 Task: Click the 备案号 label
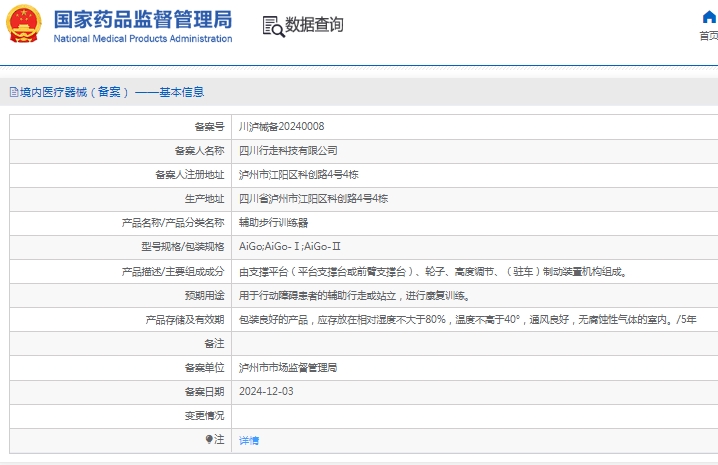[x=209, y=126]
